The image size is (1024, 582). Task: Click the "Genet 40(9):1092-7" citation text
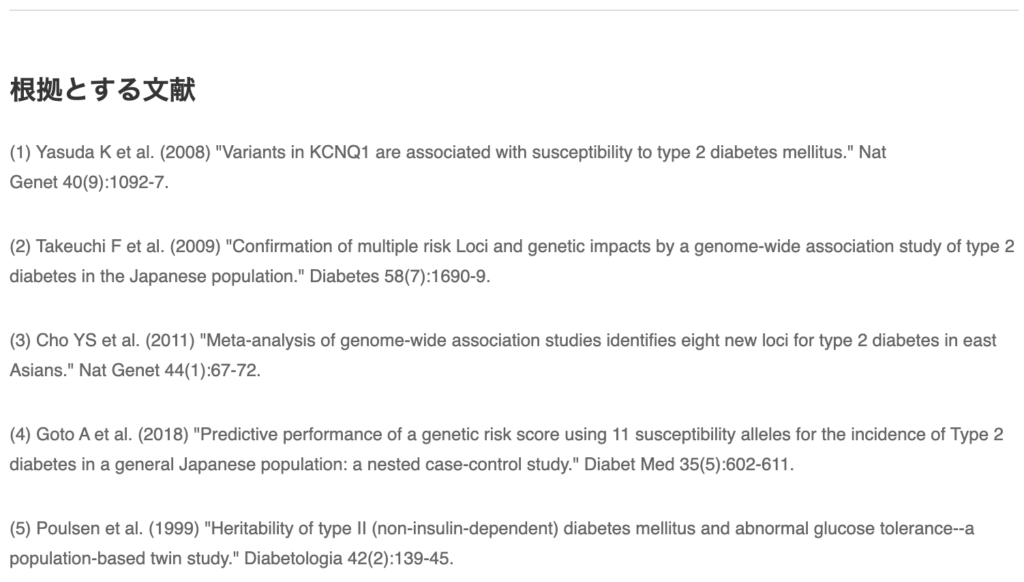click(x=89, y=184)
